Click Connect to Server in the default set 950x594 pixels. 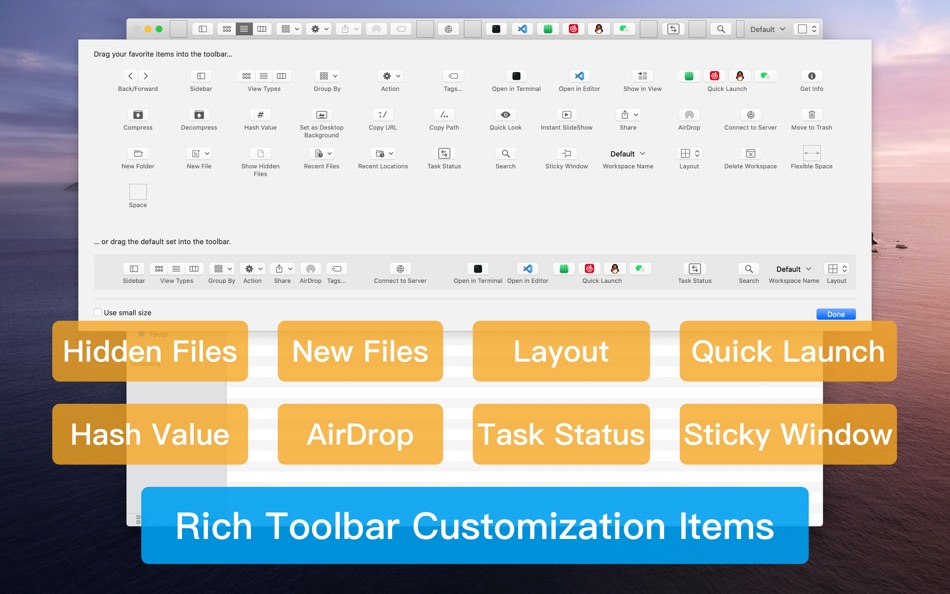[400, 269]
